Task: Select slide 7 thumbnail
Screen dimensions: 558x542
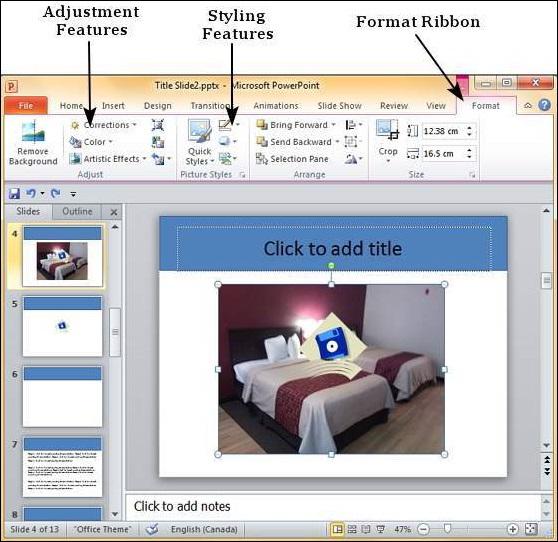Action: coord(62,467)
